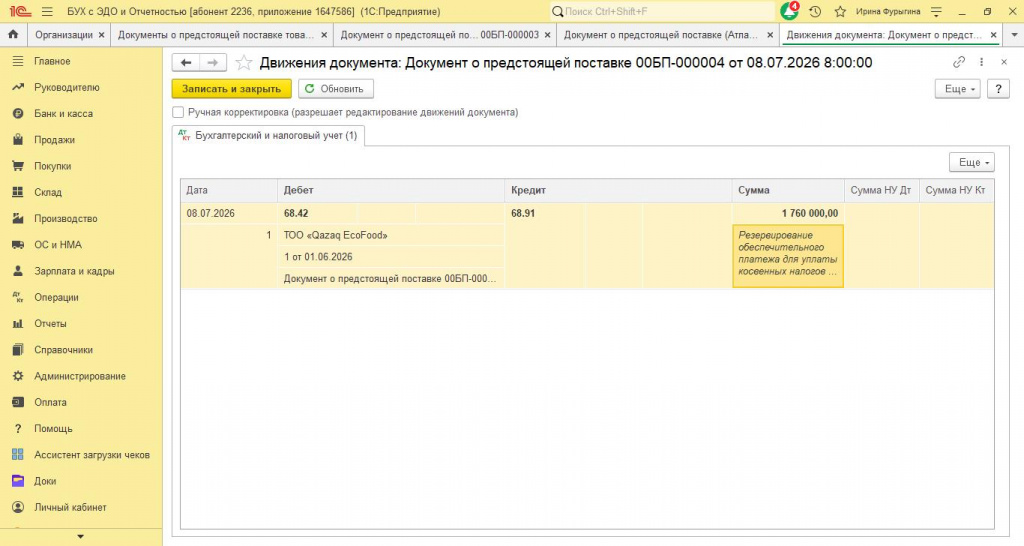
Task: Select the amount cell 1 760 000,00
Action: (x=788, y=213)
